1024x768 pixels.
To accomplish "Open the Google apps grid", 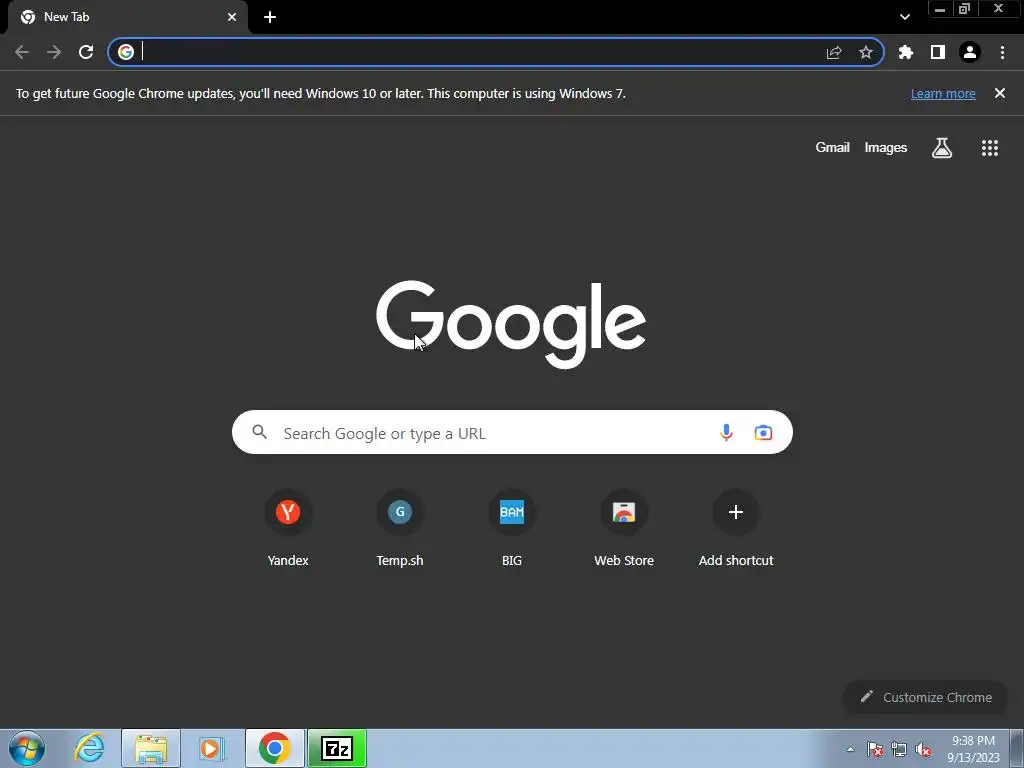I will [990, 148].
